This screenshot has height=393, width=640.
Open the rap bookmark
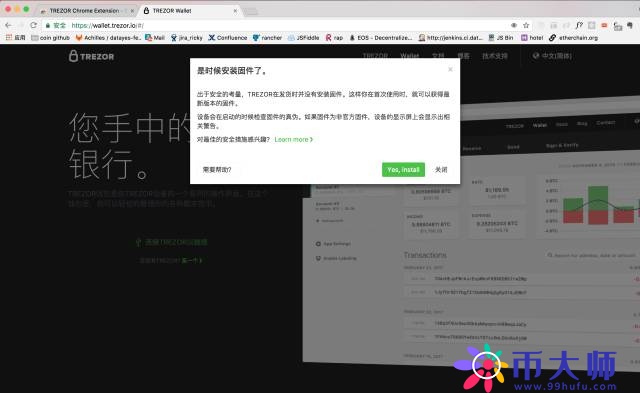[x=334, y=38]
